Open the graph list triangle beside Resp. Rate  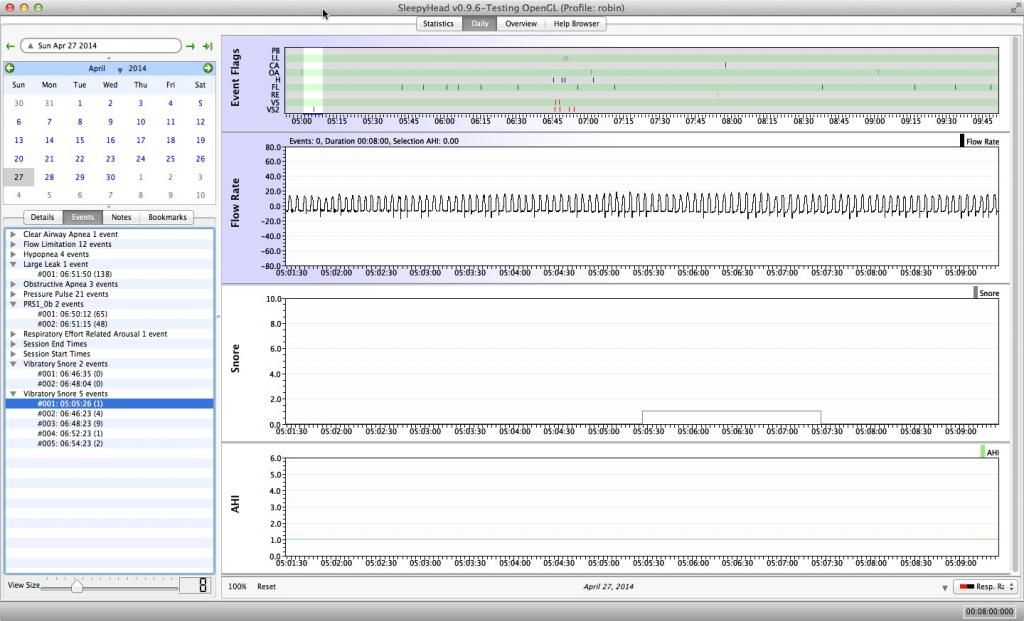tap(944, 588)
